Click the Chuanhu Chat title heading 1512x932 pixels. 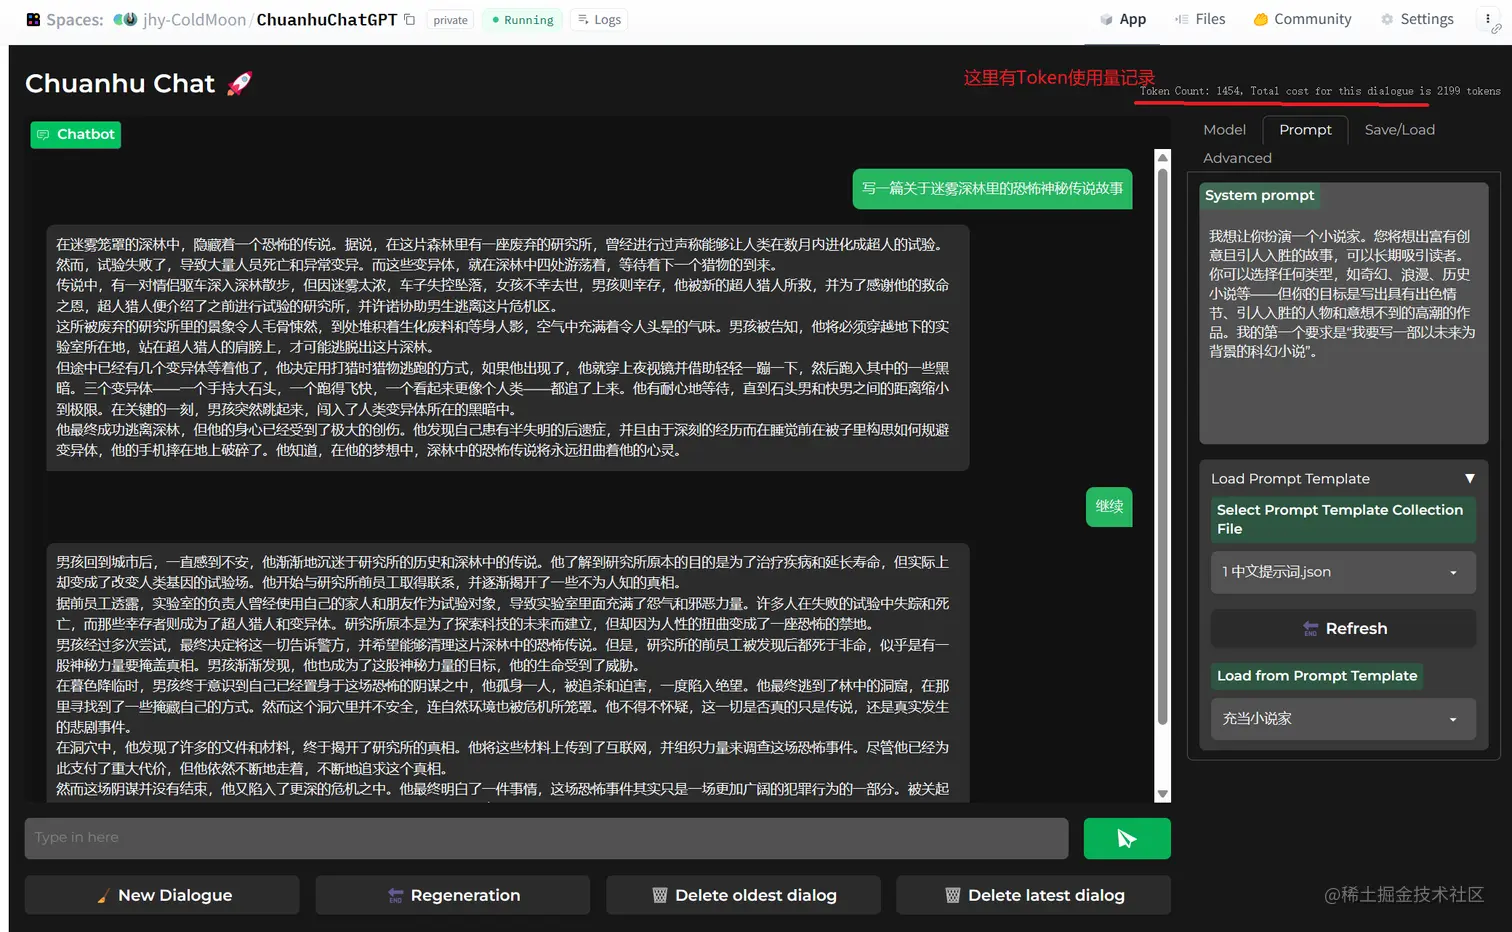click(138, 84)
